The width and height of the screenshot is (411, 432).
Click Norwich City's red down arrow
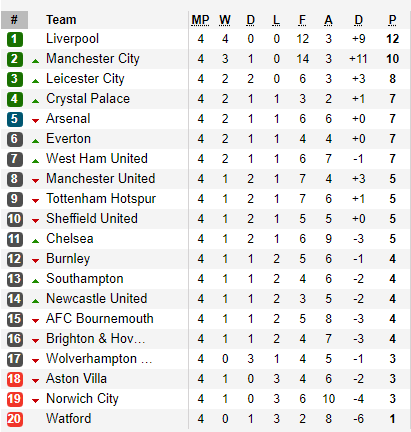(35, 401)
